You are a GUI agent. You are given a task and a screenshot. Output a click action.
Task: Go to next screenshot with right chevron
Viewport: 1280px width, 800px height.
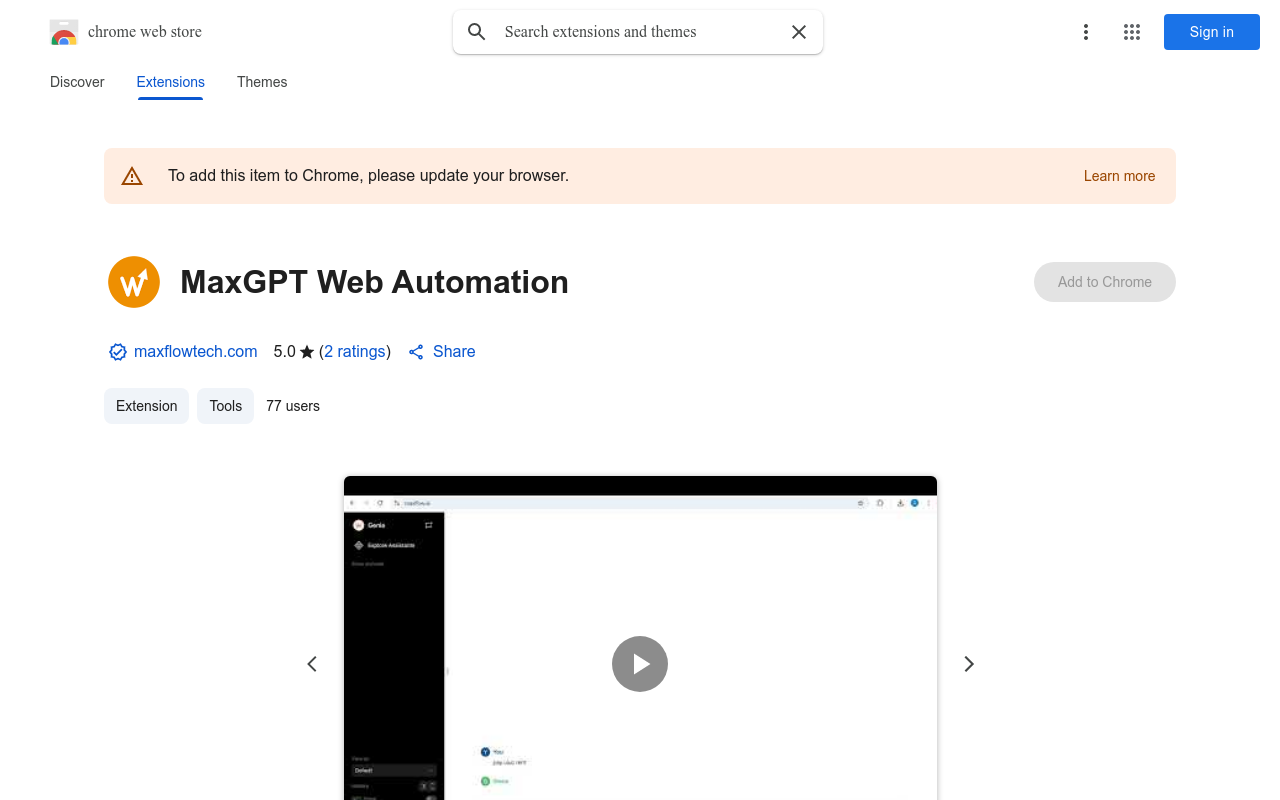pos(968,664)
